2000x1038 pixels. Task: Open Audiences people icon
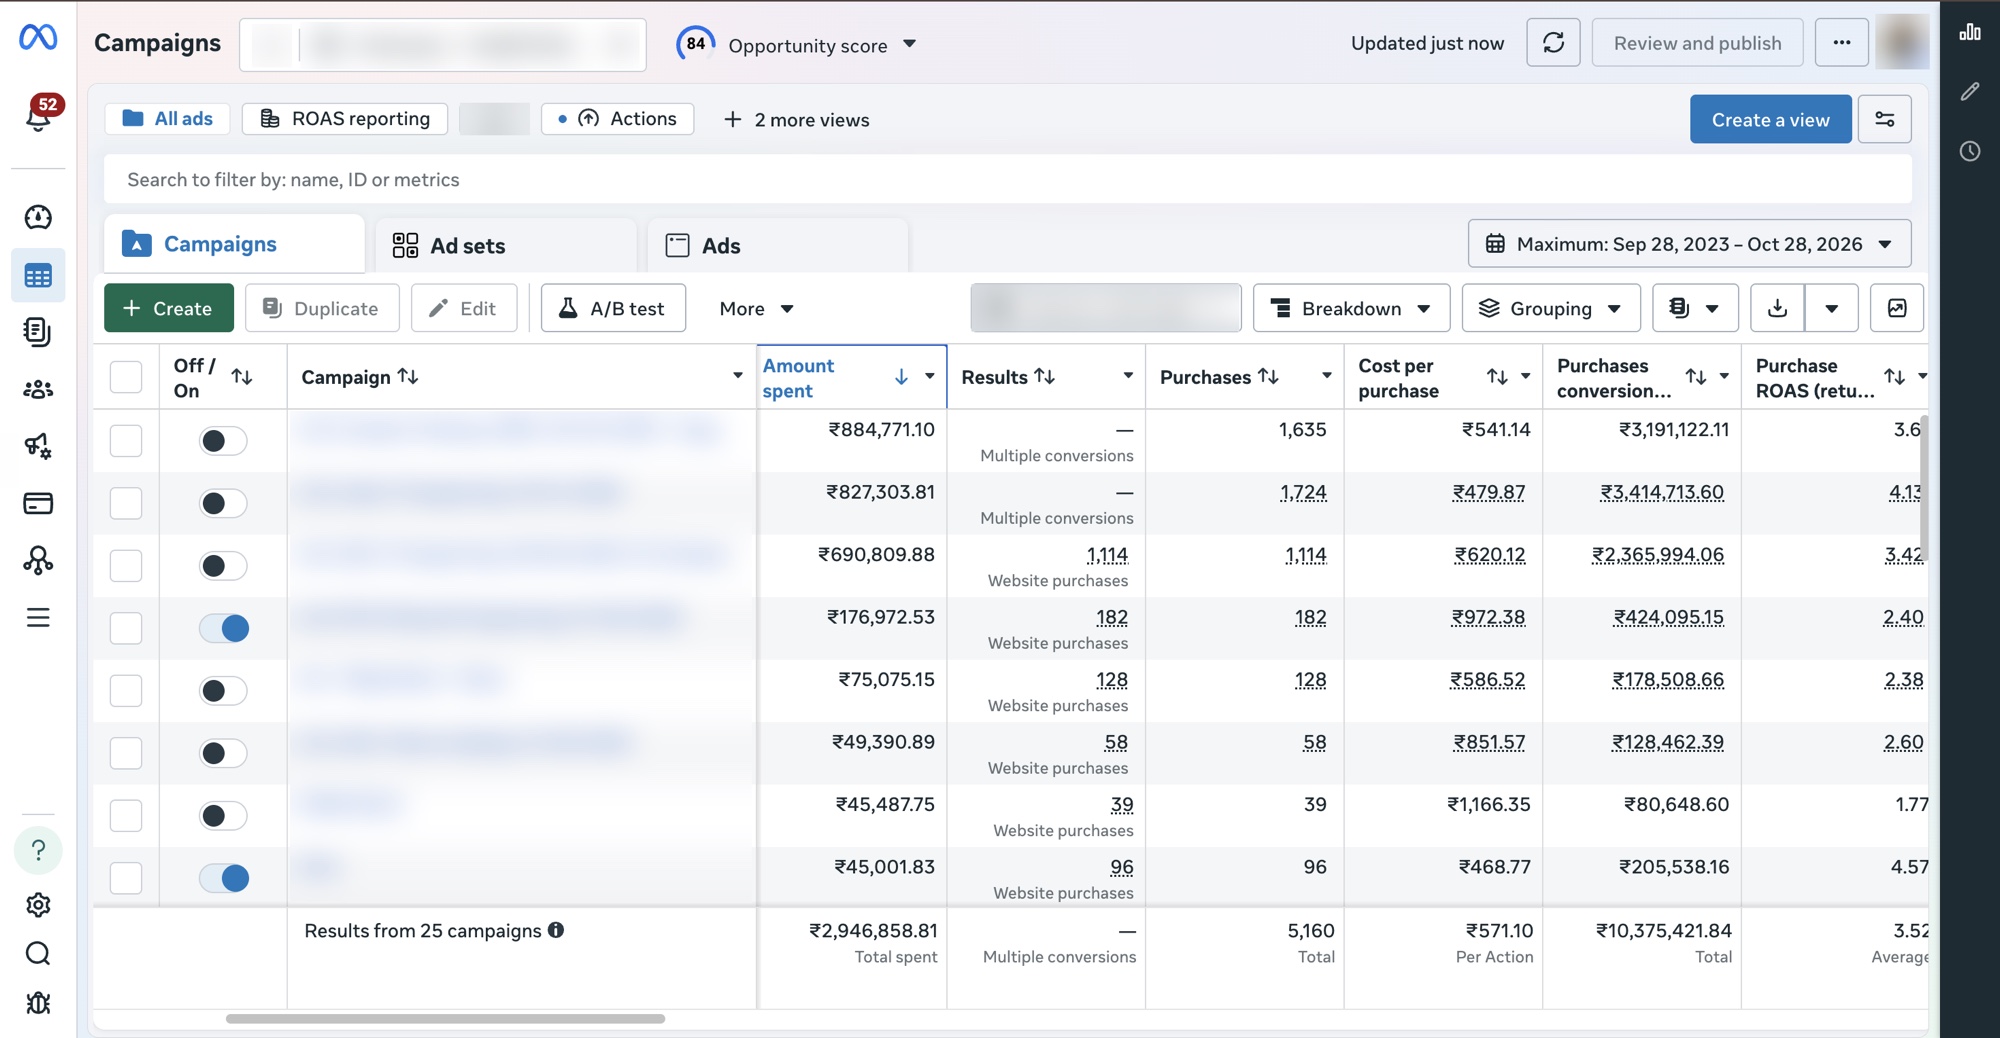(38, 389)
